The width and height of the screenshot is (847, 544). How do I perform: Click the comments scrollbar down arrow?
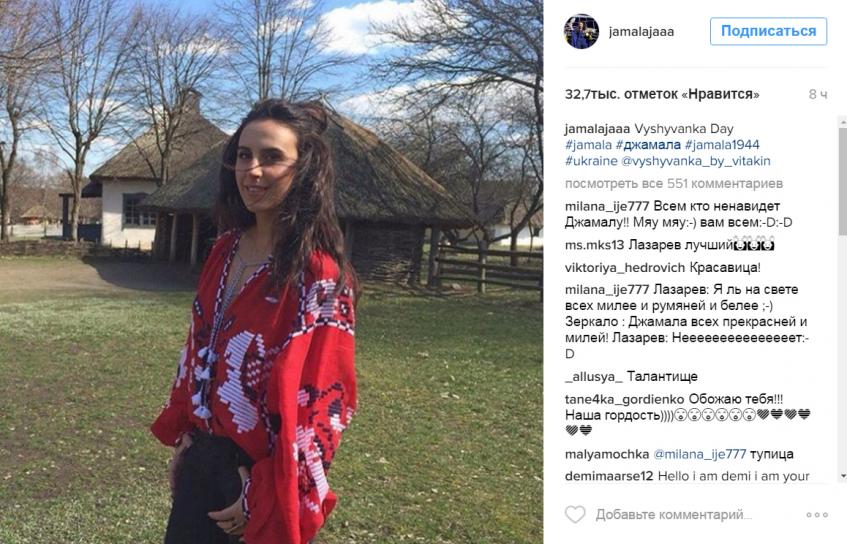point(842,476)
